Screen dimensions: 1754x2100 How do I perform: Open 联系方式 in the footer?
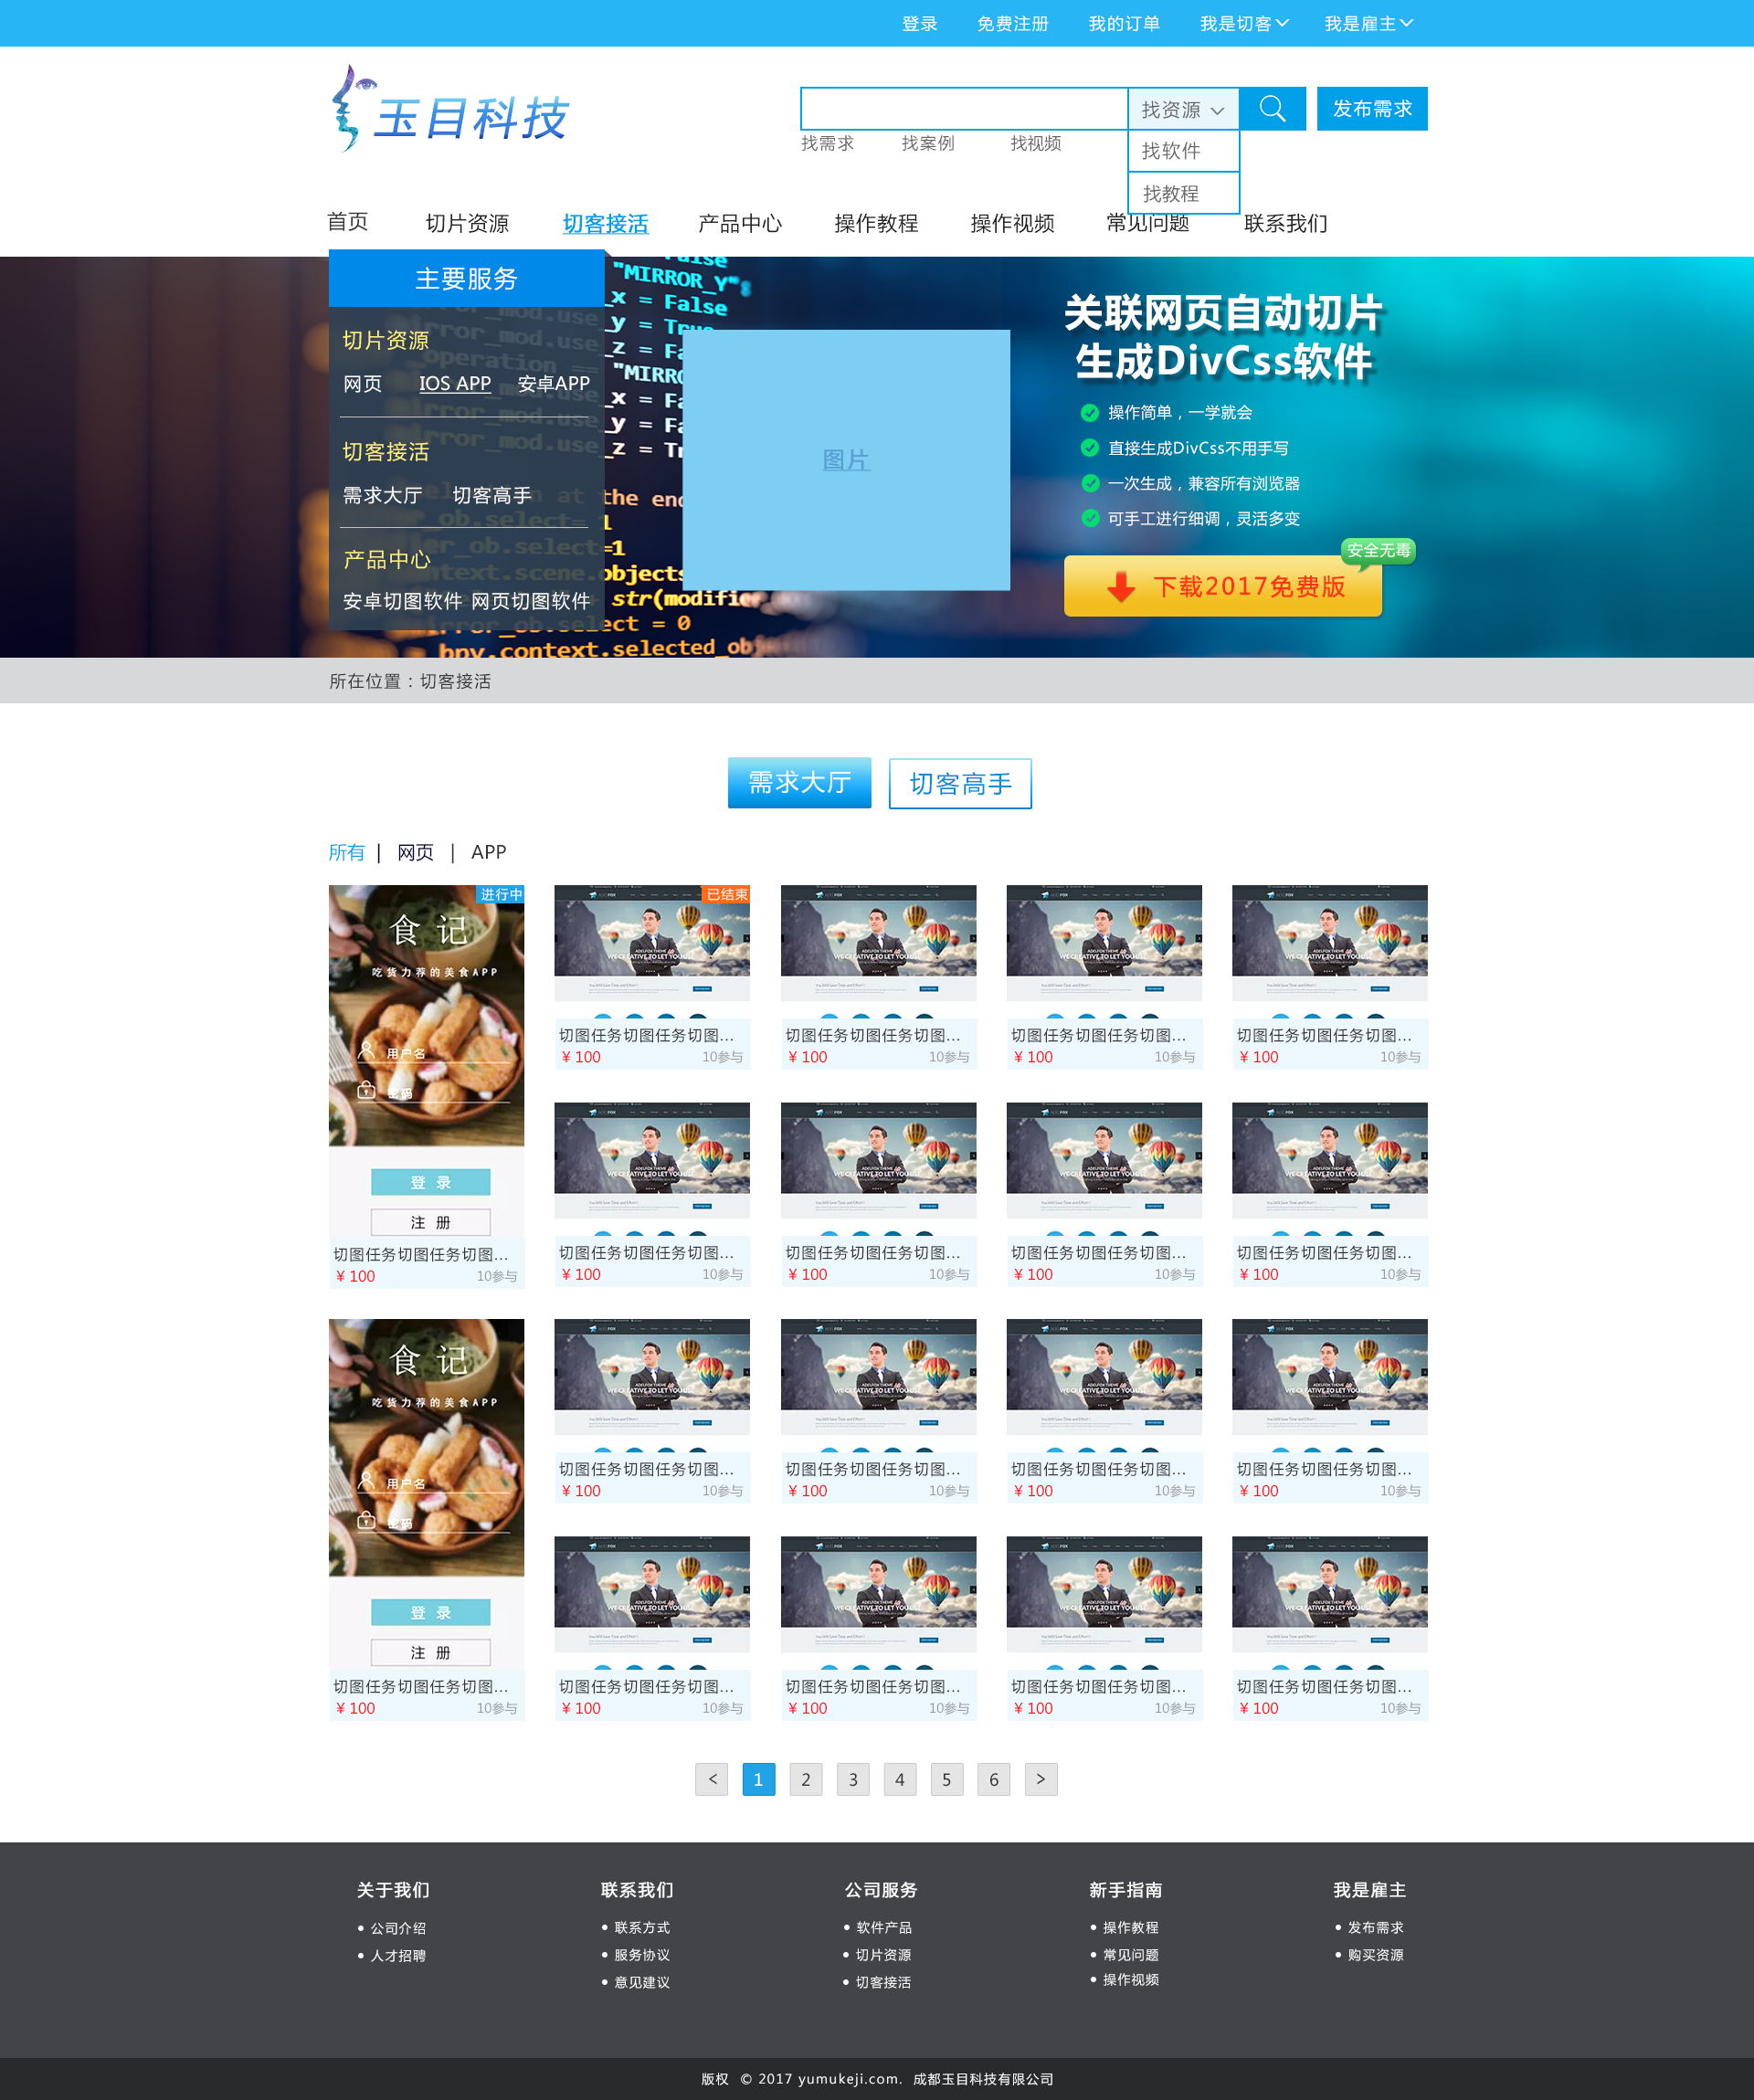click(x=642, y=1927)
